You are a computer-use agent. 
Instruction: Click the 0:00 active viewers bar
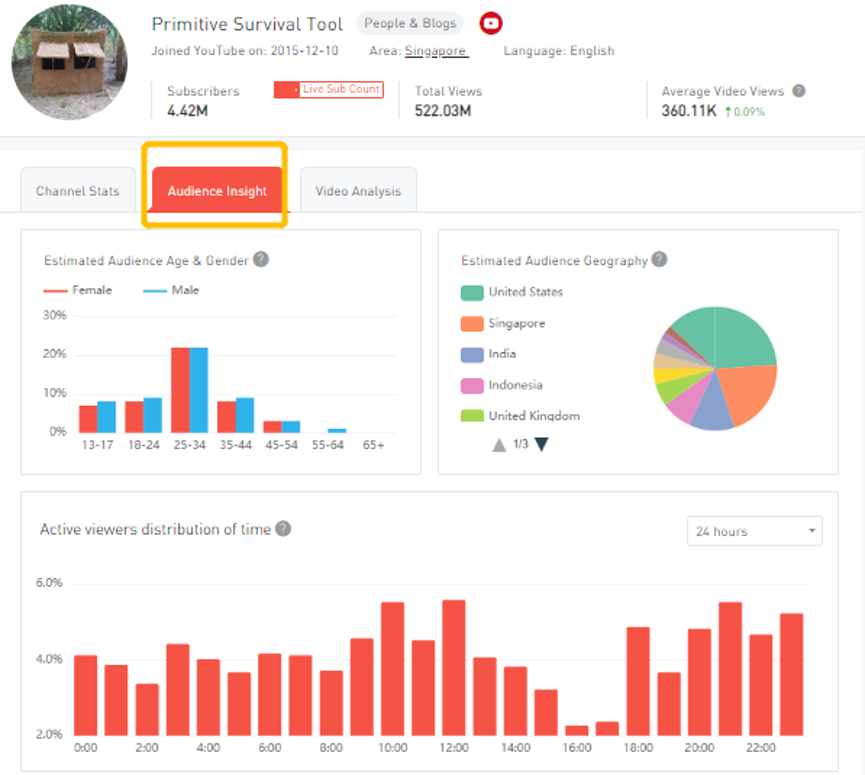coord(86,695)
